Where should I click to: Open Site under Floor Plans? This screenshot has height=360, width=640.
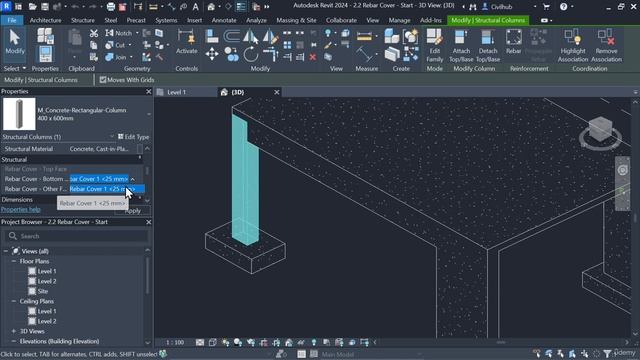43,291
